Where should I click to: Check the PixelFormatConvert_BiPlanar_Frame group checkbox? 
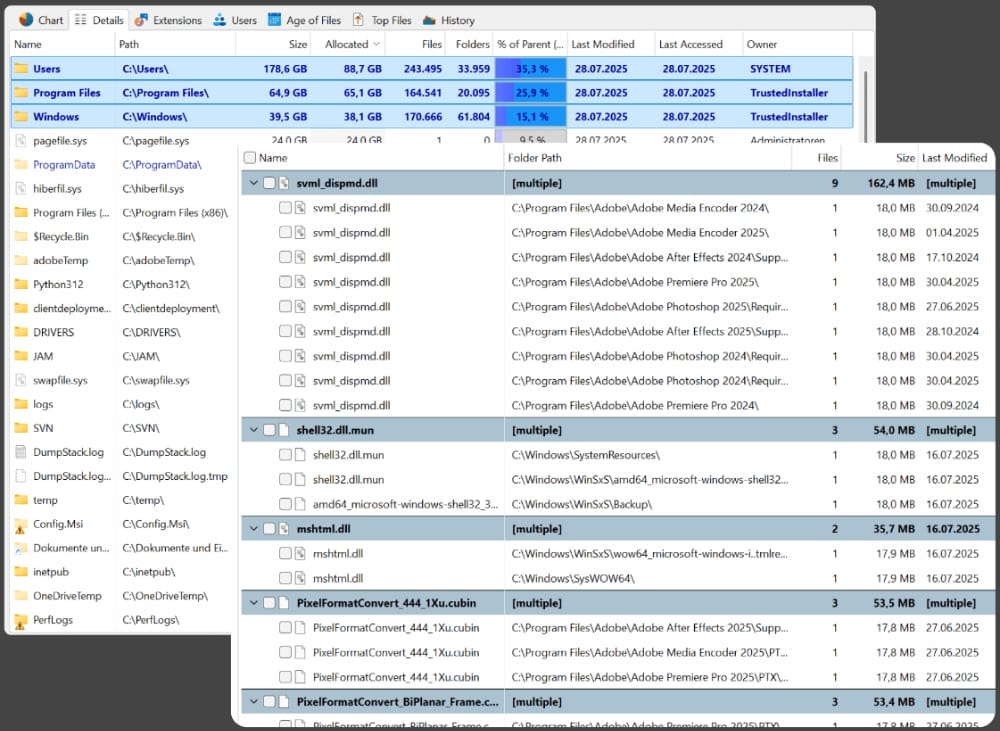click(x=269, y=702)
